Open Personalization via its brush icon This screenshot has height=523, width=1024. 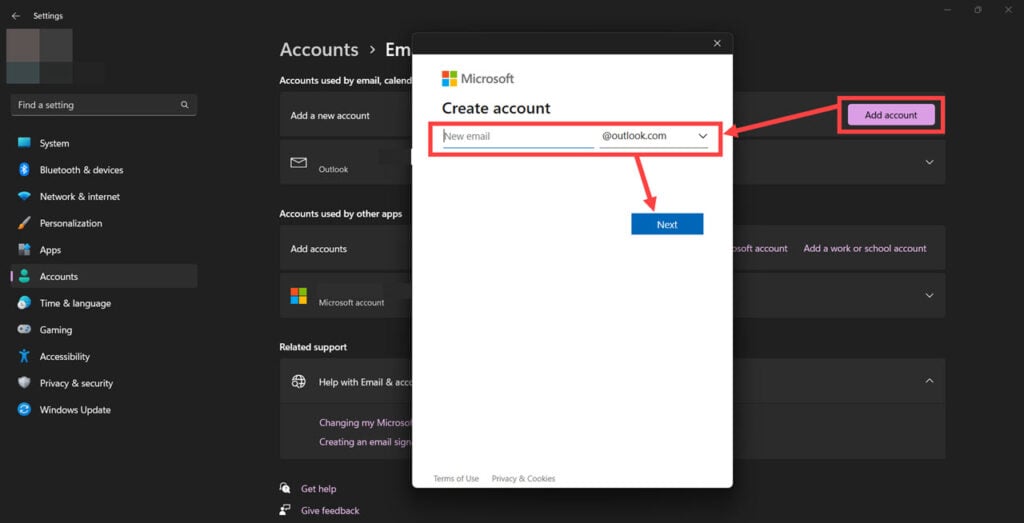[x=24, y=223]
